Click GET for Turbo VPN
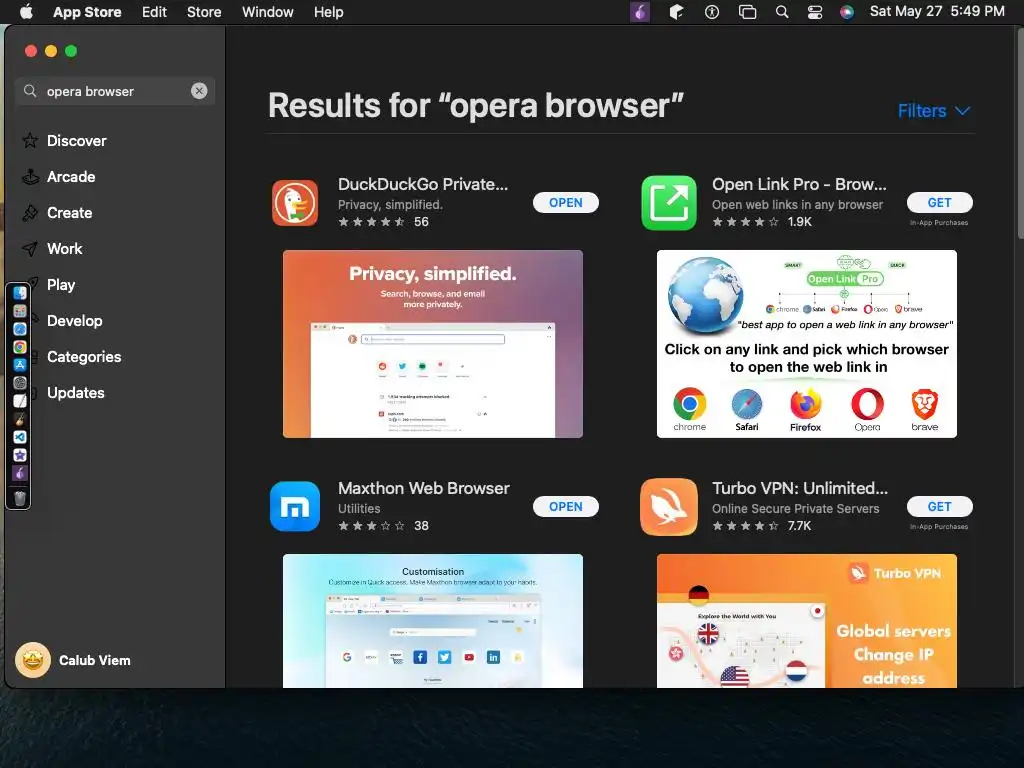1024x768 pixels. 939,506
